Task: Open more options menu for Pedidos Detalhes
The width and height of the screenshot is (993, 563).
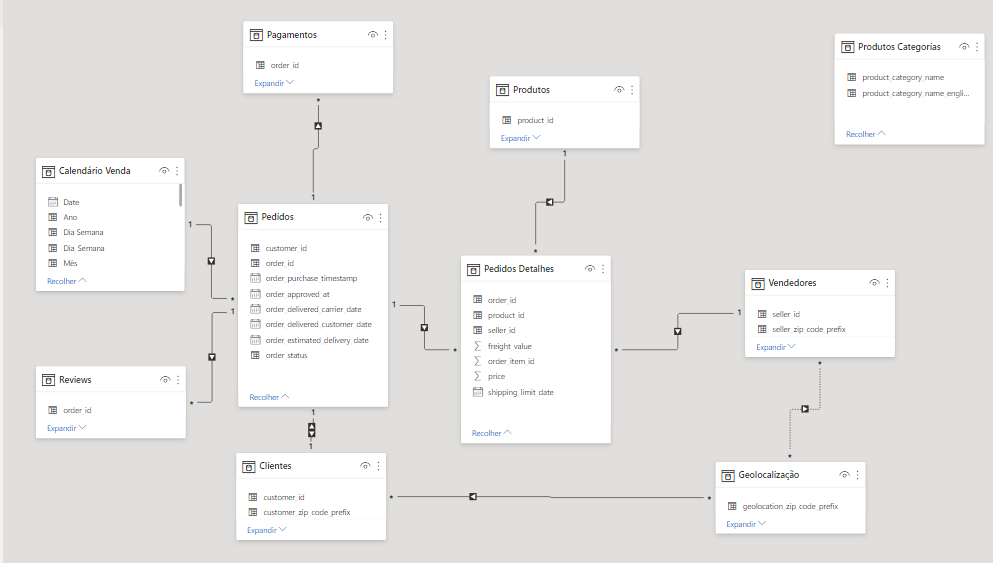Action: point(603,269)
